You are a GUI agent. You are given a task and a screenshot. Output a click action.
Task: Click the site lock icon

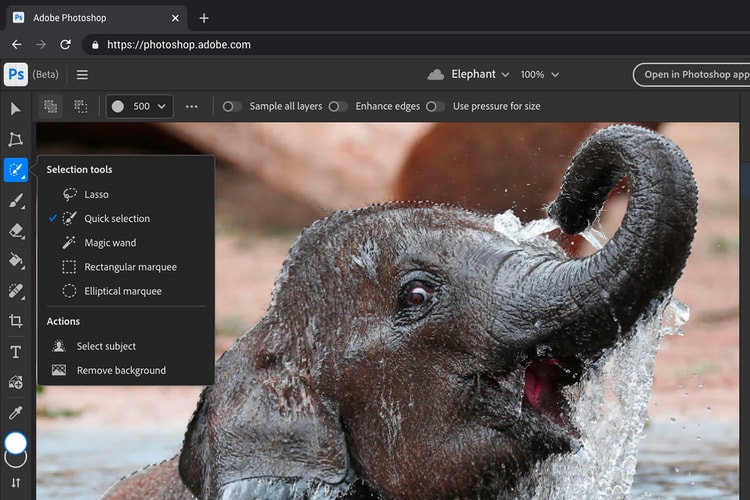(x=95, y=44)
